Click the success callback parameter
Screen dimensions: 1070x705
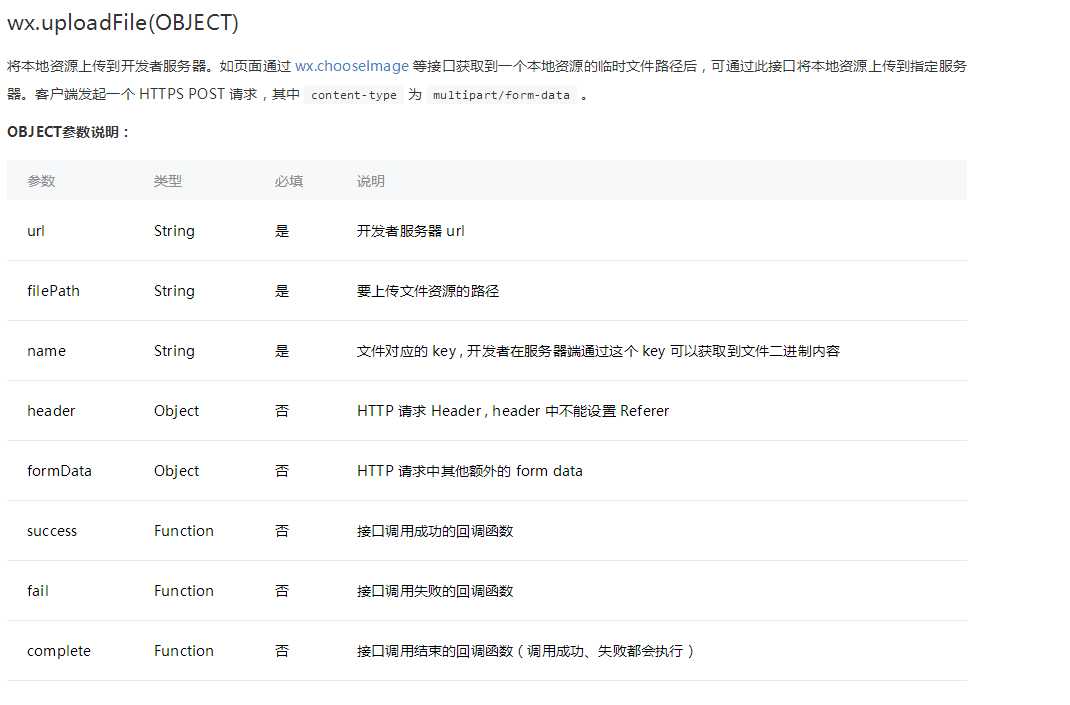click(x=52, y=530)
